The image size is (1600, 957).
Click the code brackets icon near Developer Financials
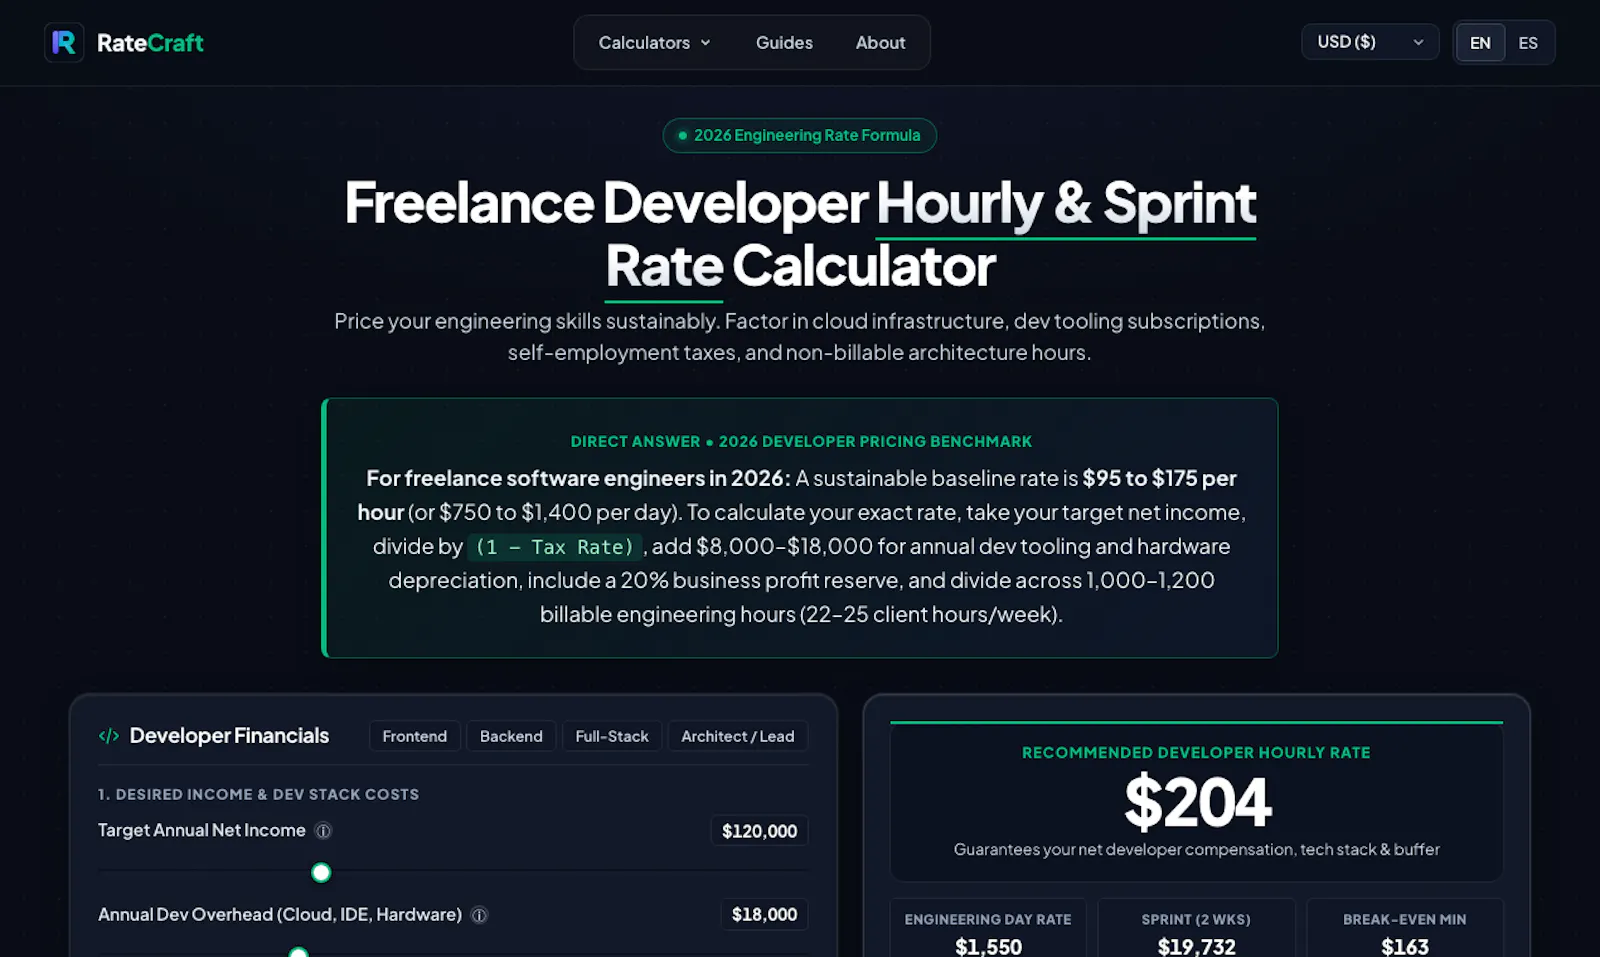tap(109, 736)
